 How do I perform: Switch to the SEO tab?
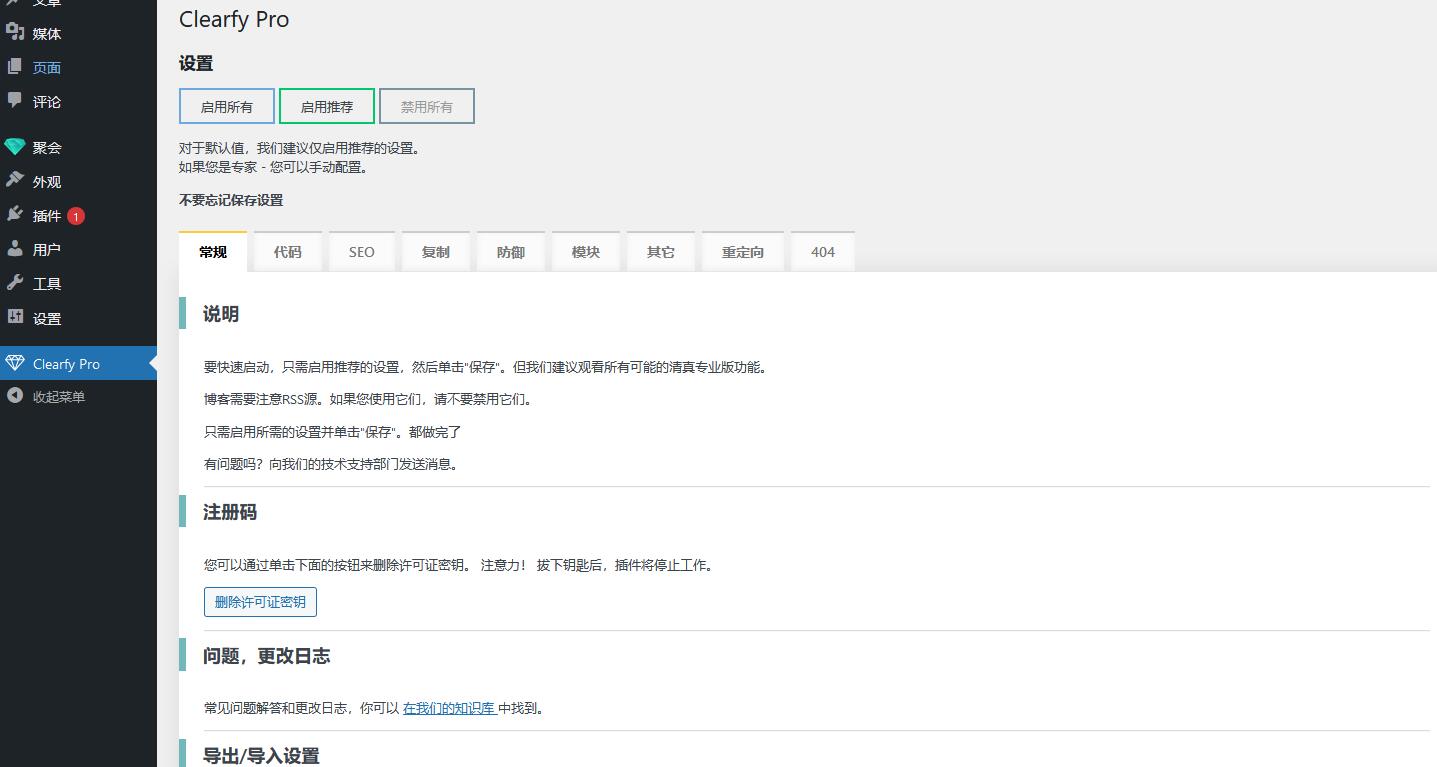click(361, 252)
